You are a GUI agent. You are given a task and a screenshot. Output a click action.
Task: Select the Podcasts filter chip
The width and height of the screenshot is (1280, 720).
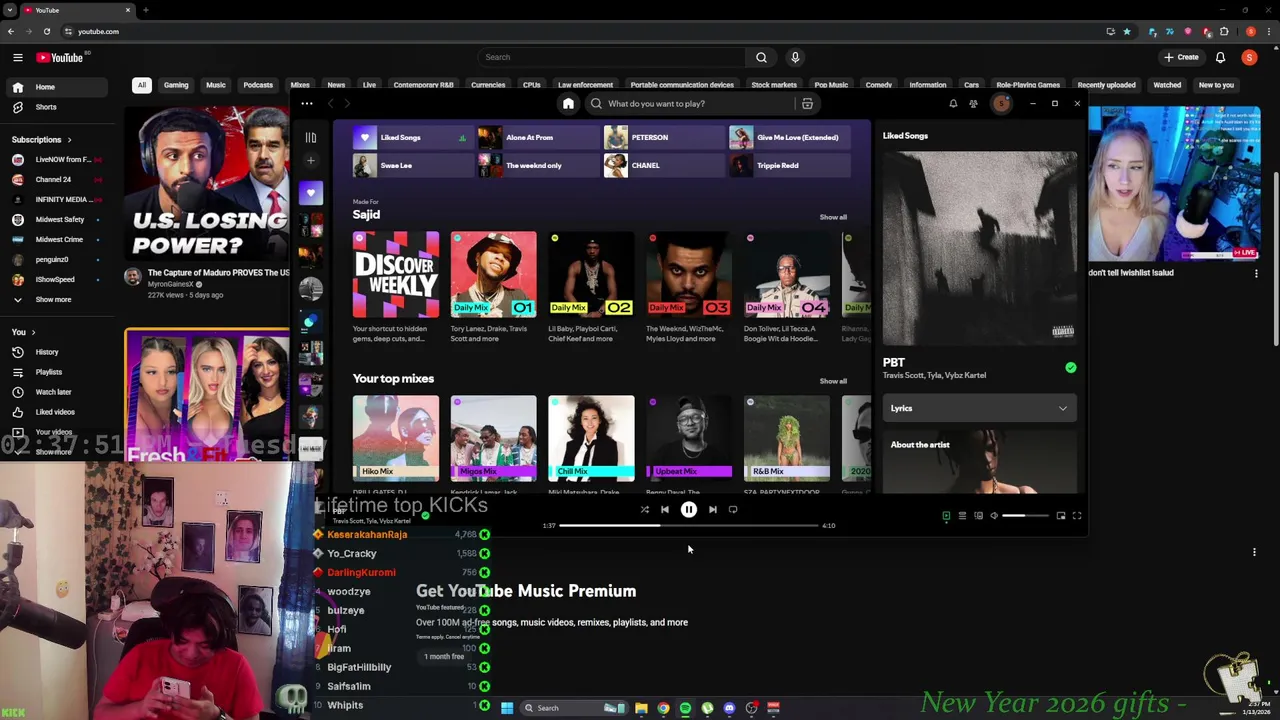[x=258, y=85]
